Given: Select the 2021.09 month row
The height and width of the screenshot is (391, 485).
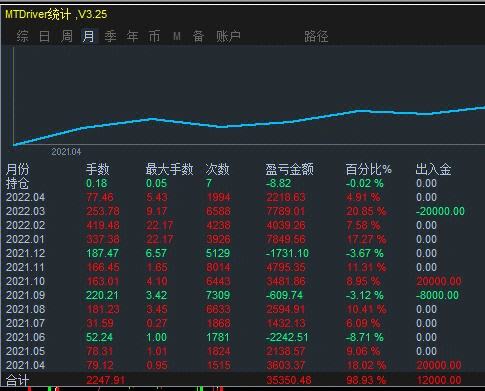Looking at the screenshot, I should click(242, 295).
